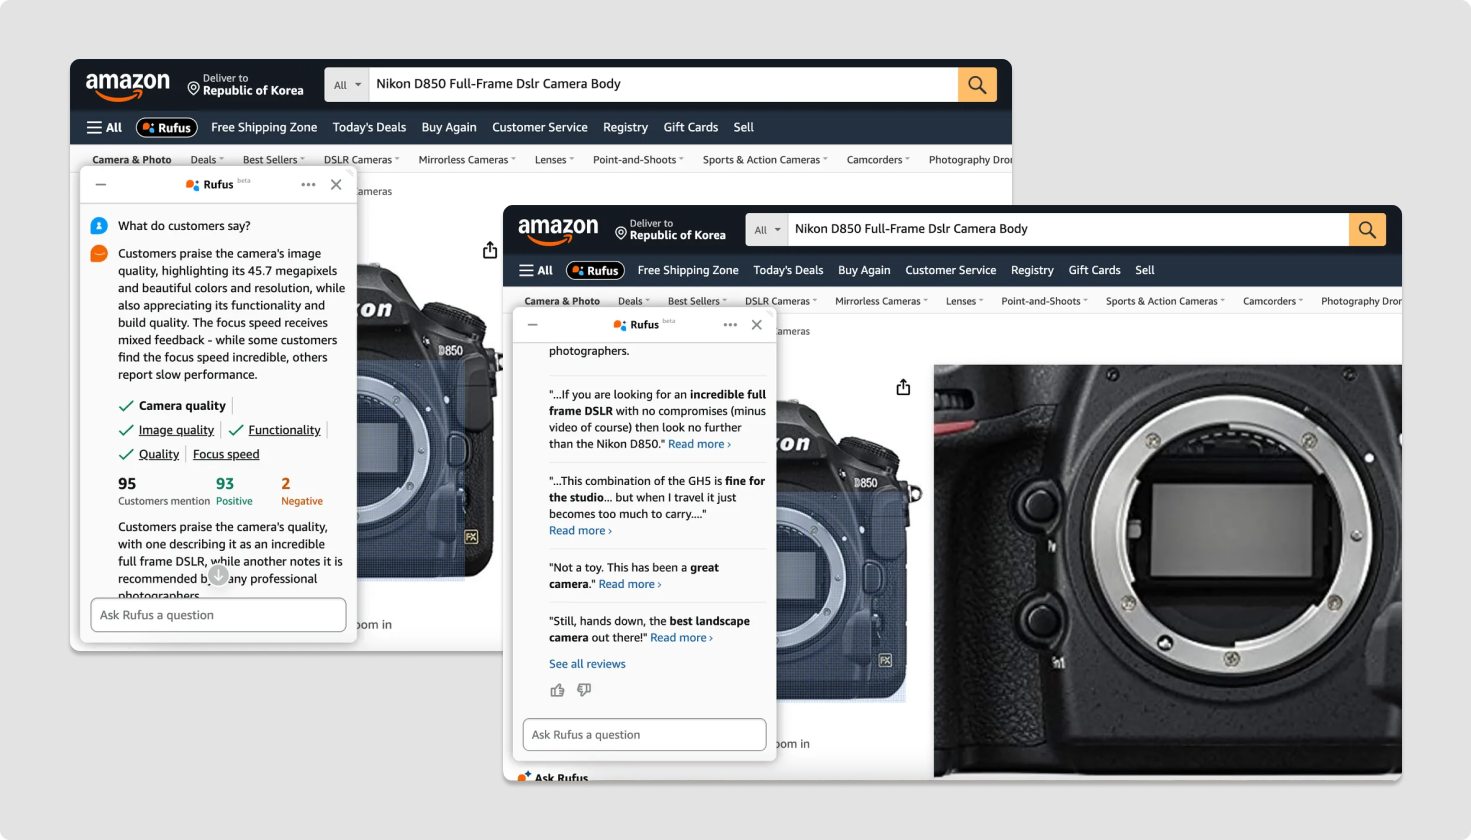The width and height of the screenshot is (1471, 840).
Task: Click Read more after best landscape camera quote
Action: tap(681, 638)
